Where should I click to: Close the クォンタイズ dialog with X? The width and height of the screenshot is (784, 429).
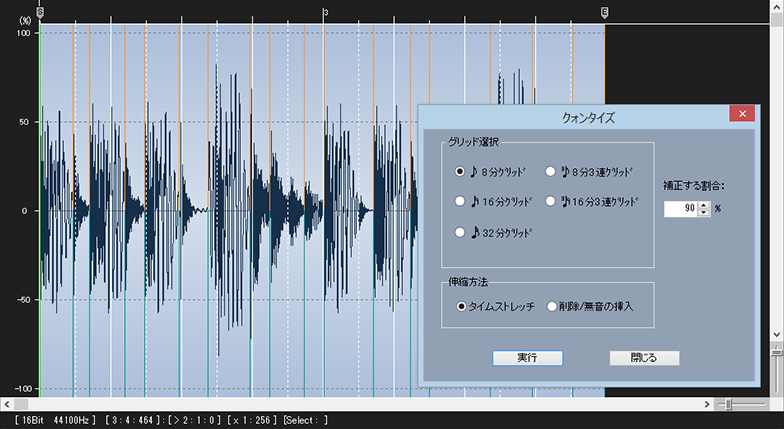[741, 114]
